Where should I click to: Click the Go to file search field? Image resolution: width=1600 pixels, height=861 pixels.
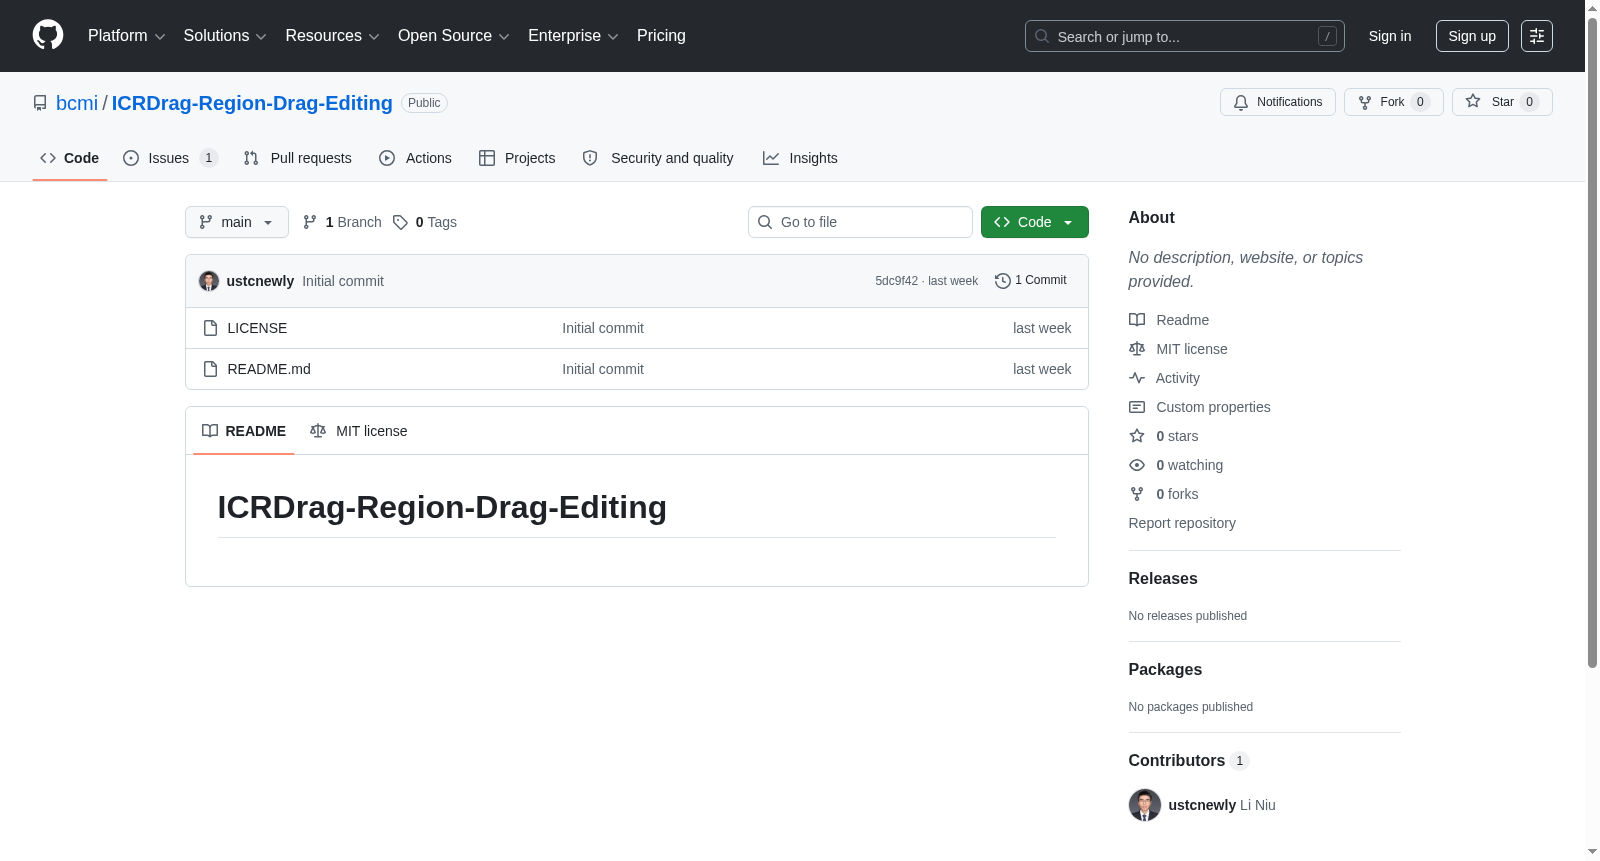pos(860,222)
